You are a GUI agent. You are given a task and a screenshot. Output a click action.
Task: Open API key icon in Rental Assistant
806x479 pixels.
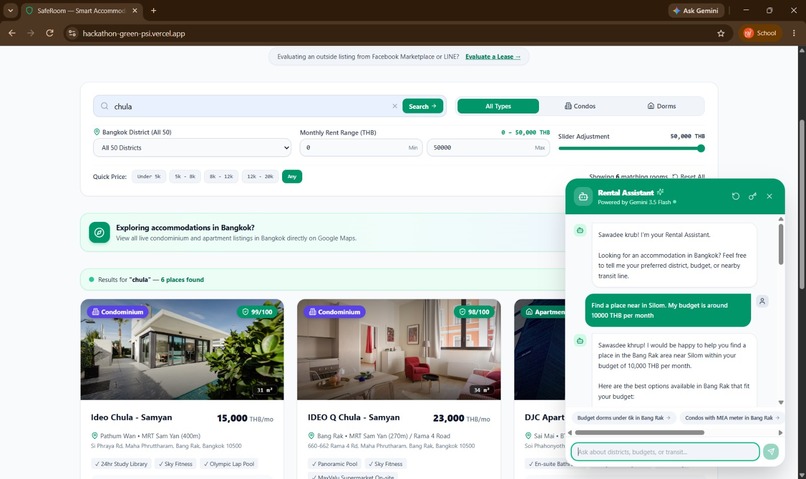coord(753,196)
